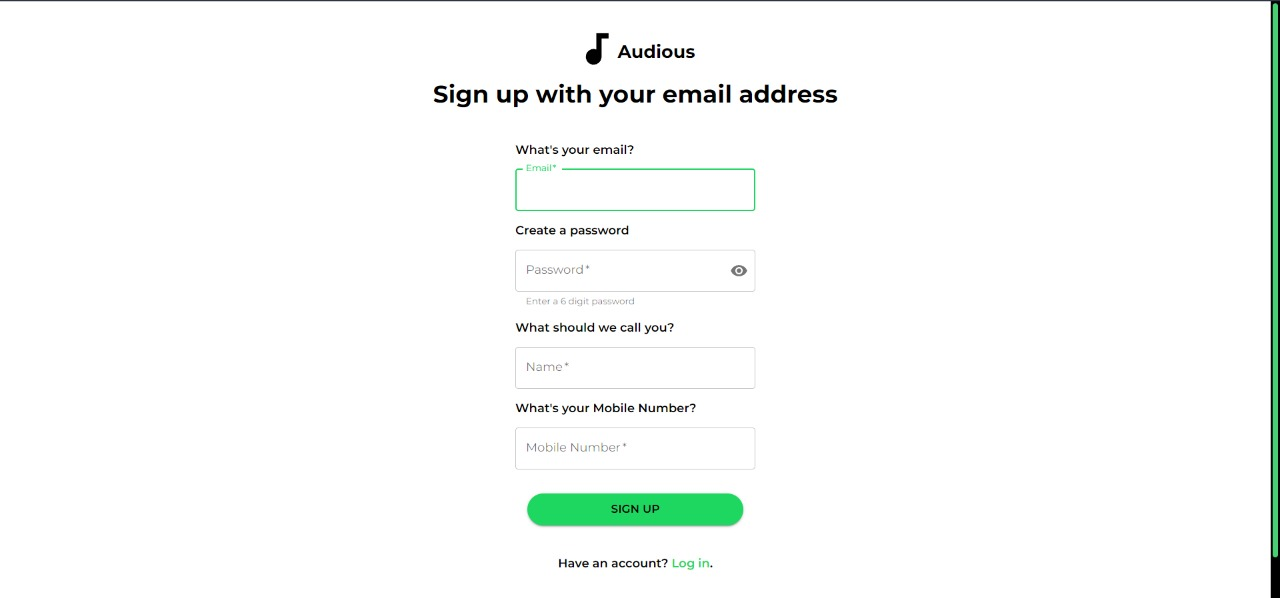This screenshot has height=598, width=1280.
Task: Focus the Name input box
Action: [635, 367]
